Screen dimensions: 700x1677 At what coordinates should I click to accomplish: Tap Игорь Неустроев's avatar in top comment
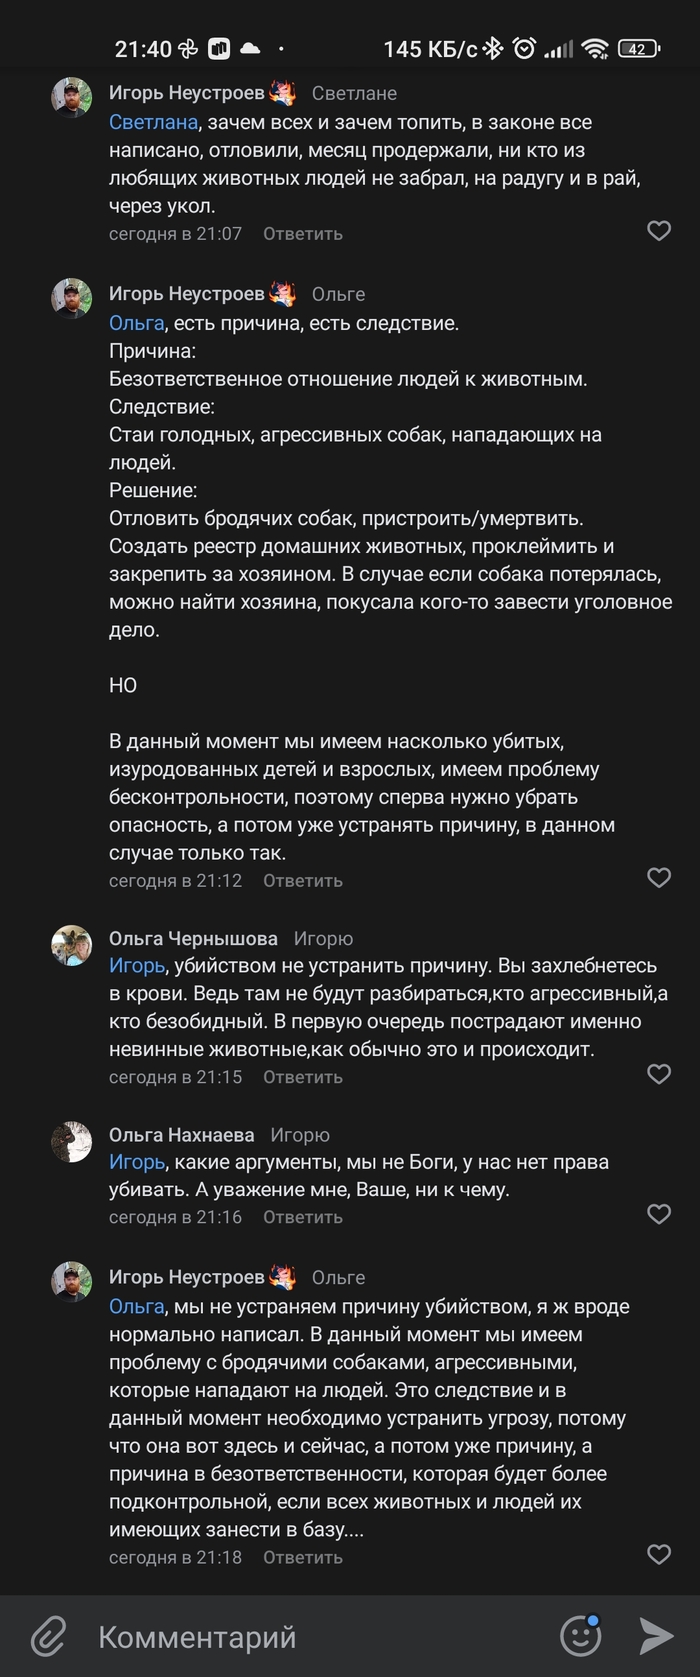pos(72,98)
